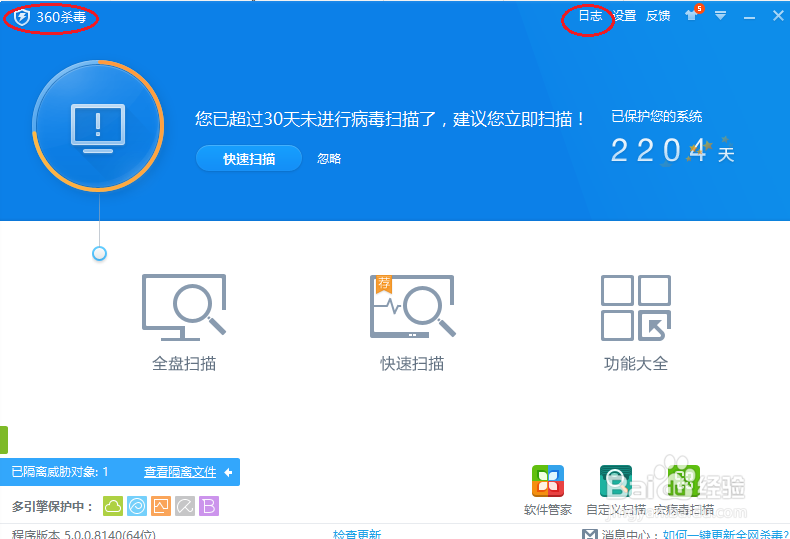Click the 消息中心 mail icon
This screenshot has width=790, height=539.
[589, 534]
